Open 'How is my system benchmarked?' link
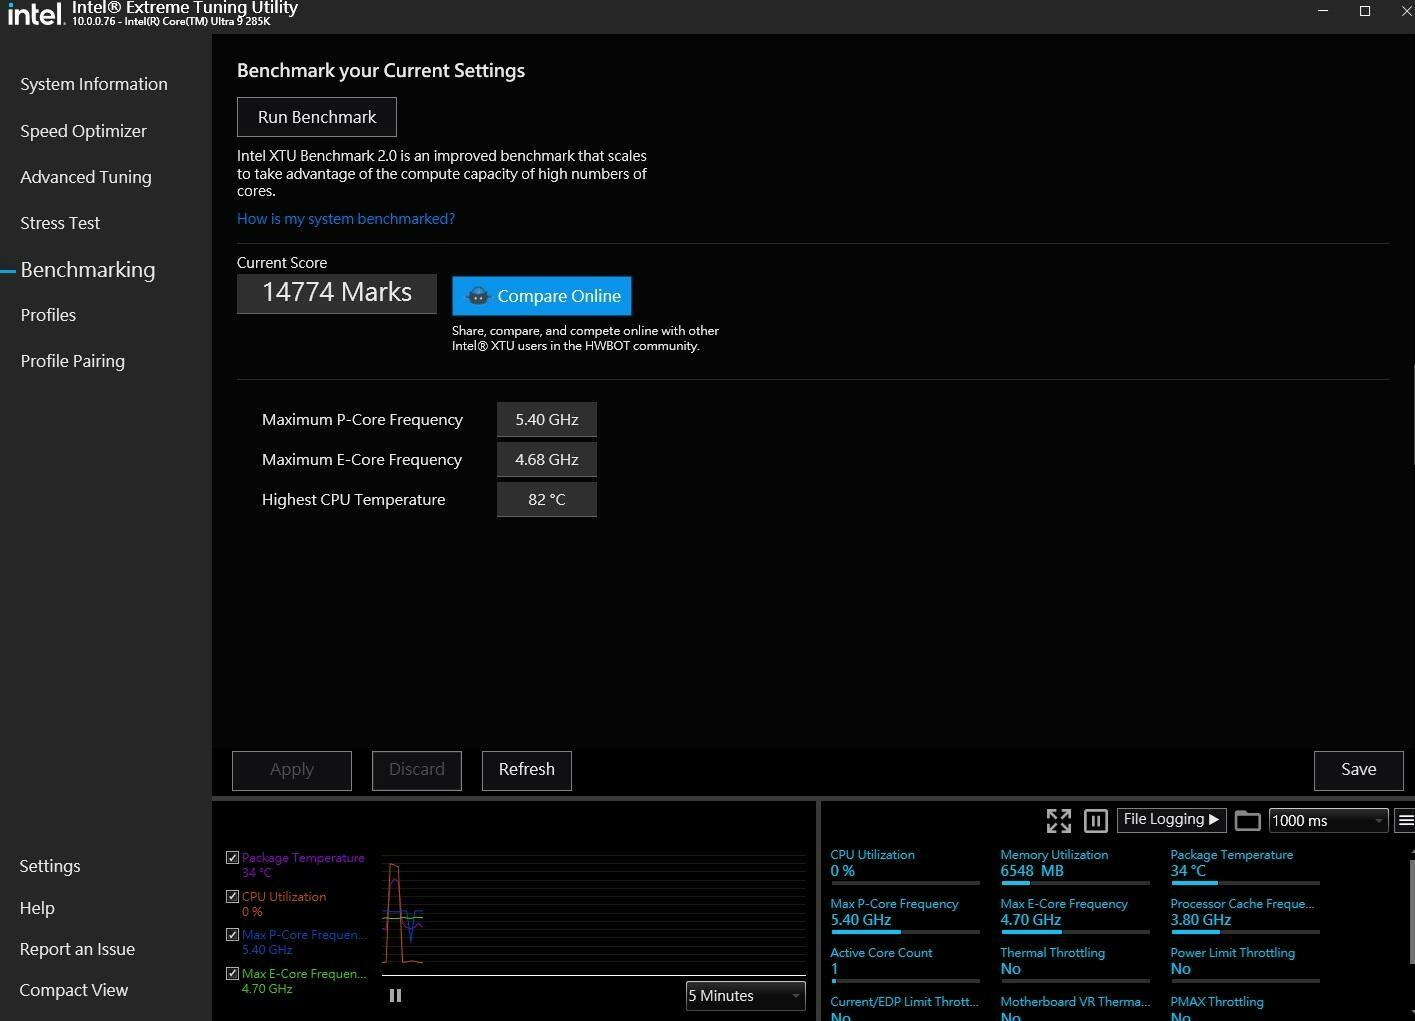 [346, 219]
